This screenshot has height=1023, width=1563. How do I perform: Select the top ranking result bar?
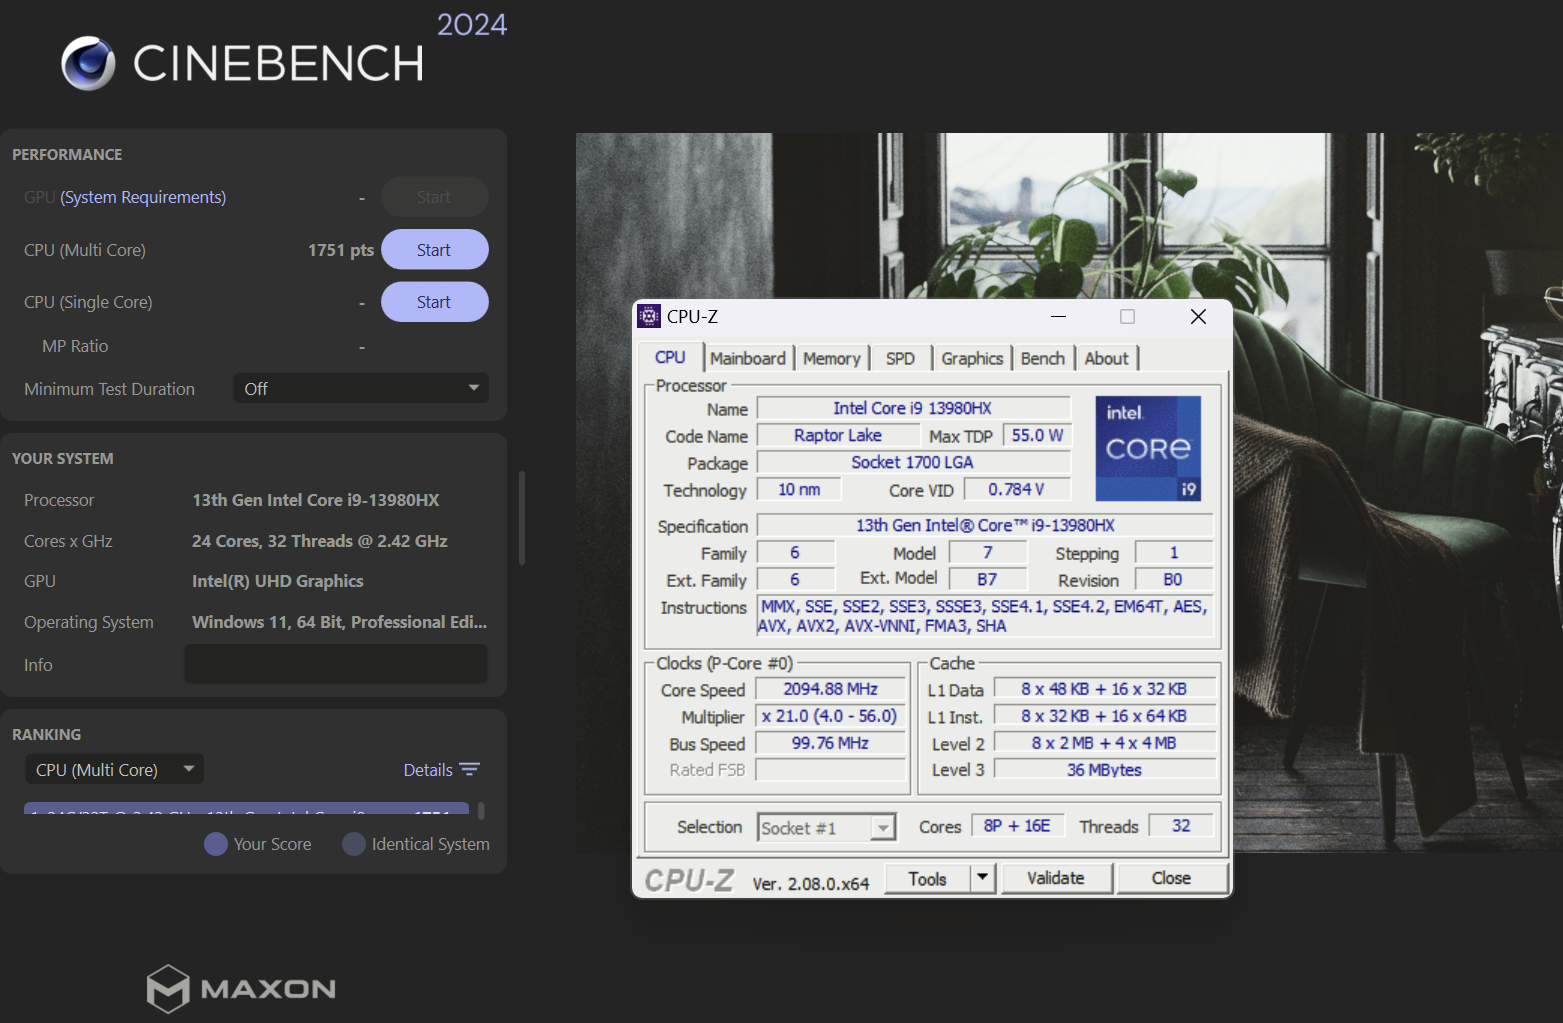pos(246,808)
